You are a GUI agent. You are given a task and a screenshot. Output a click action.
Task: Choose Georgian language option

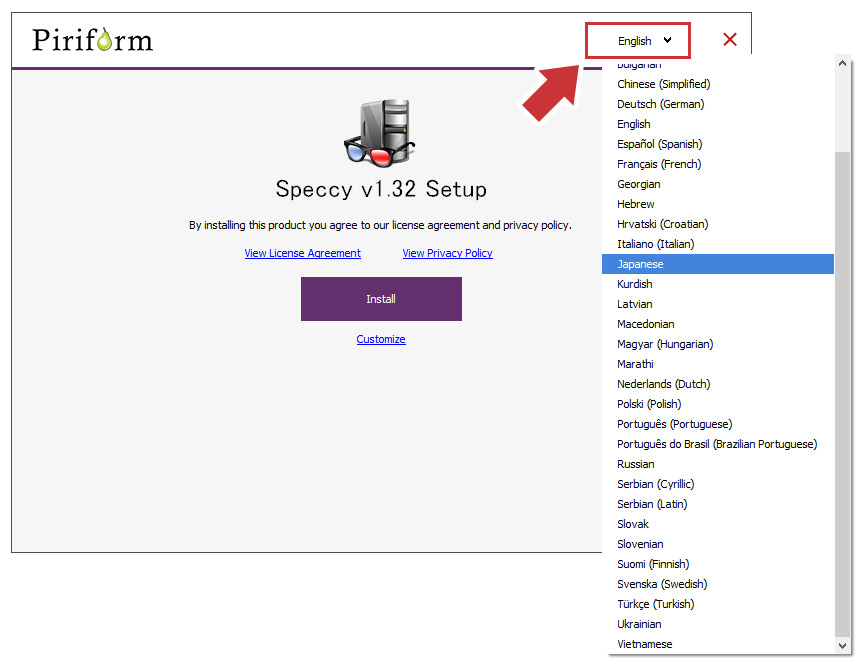pos(718,184)
